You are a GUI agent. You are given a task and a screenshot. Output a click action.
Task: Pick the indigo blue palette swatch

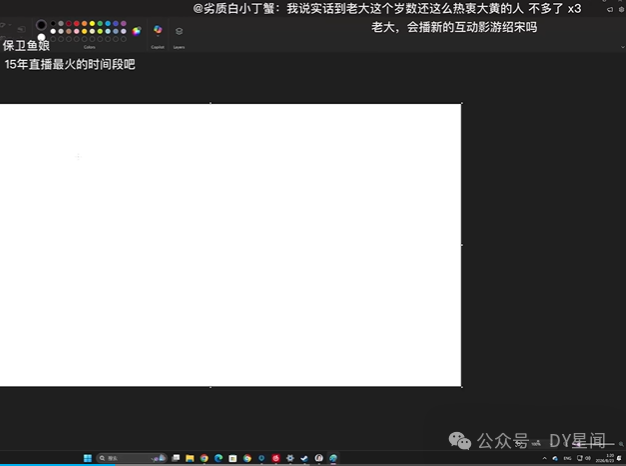click(115, 24)
